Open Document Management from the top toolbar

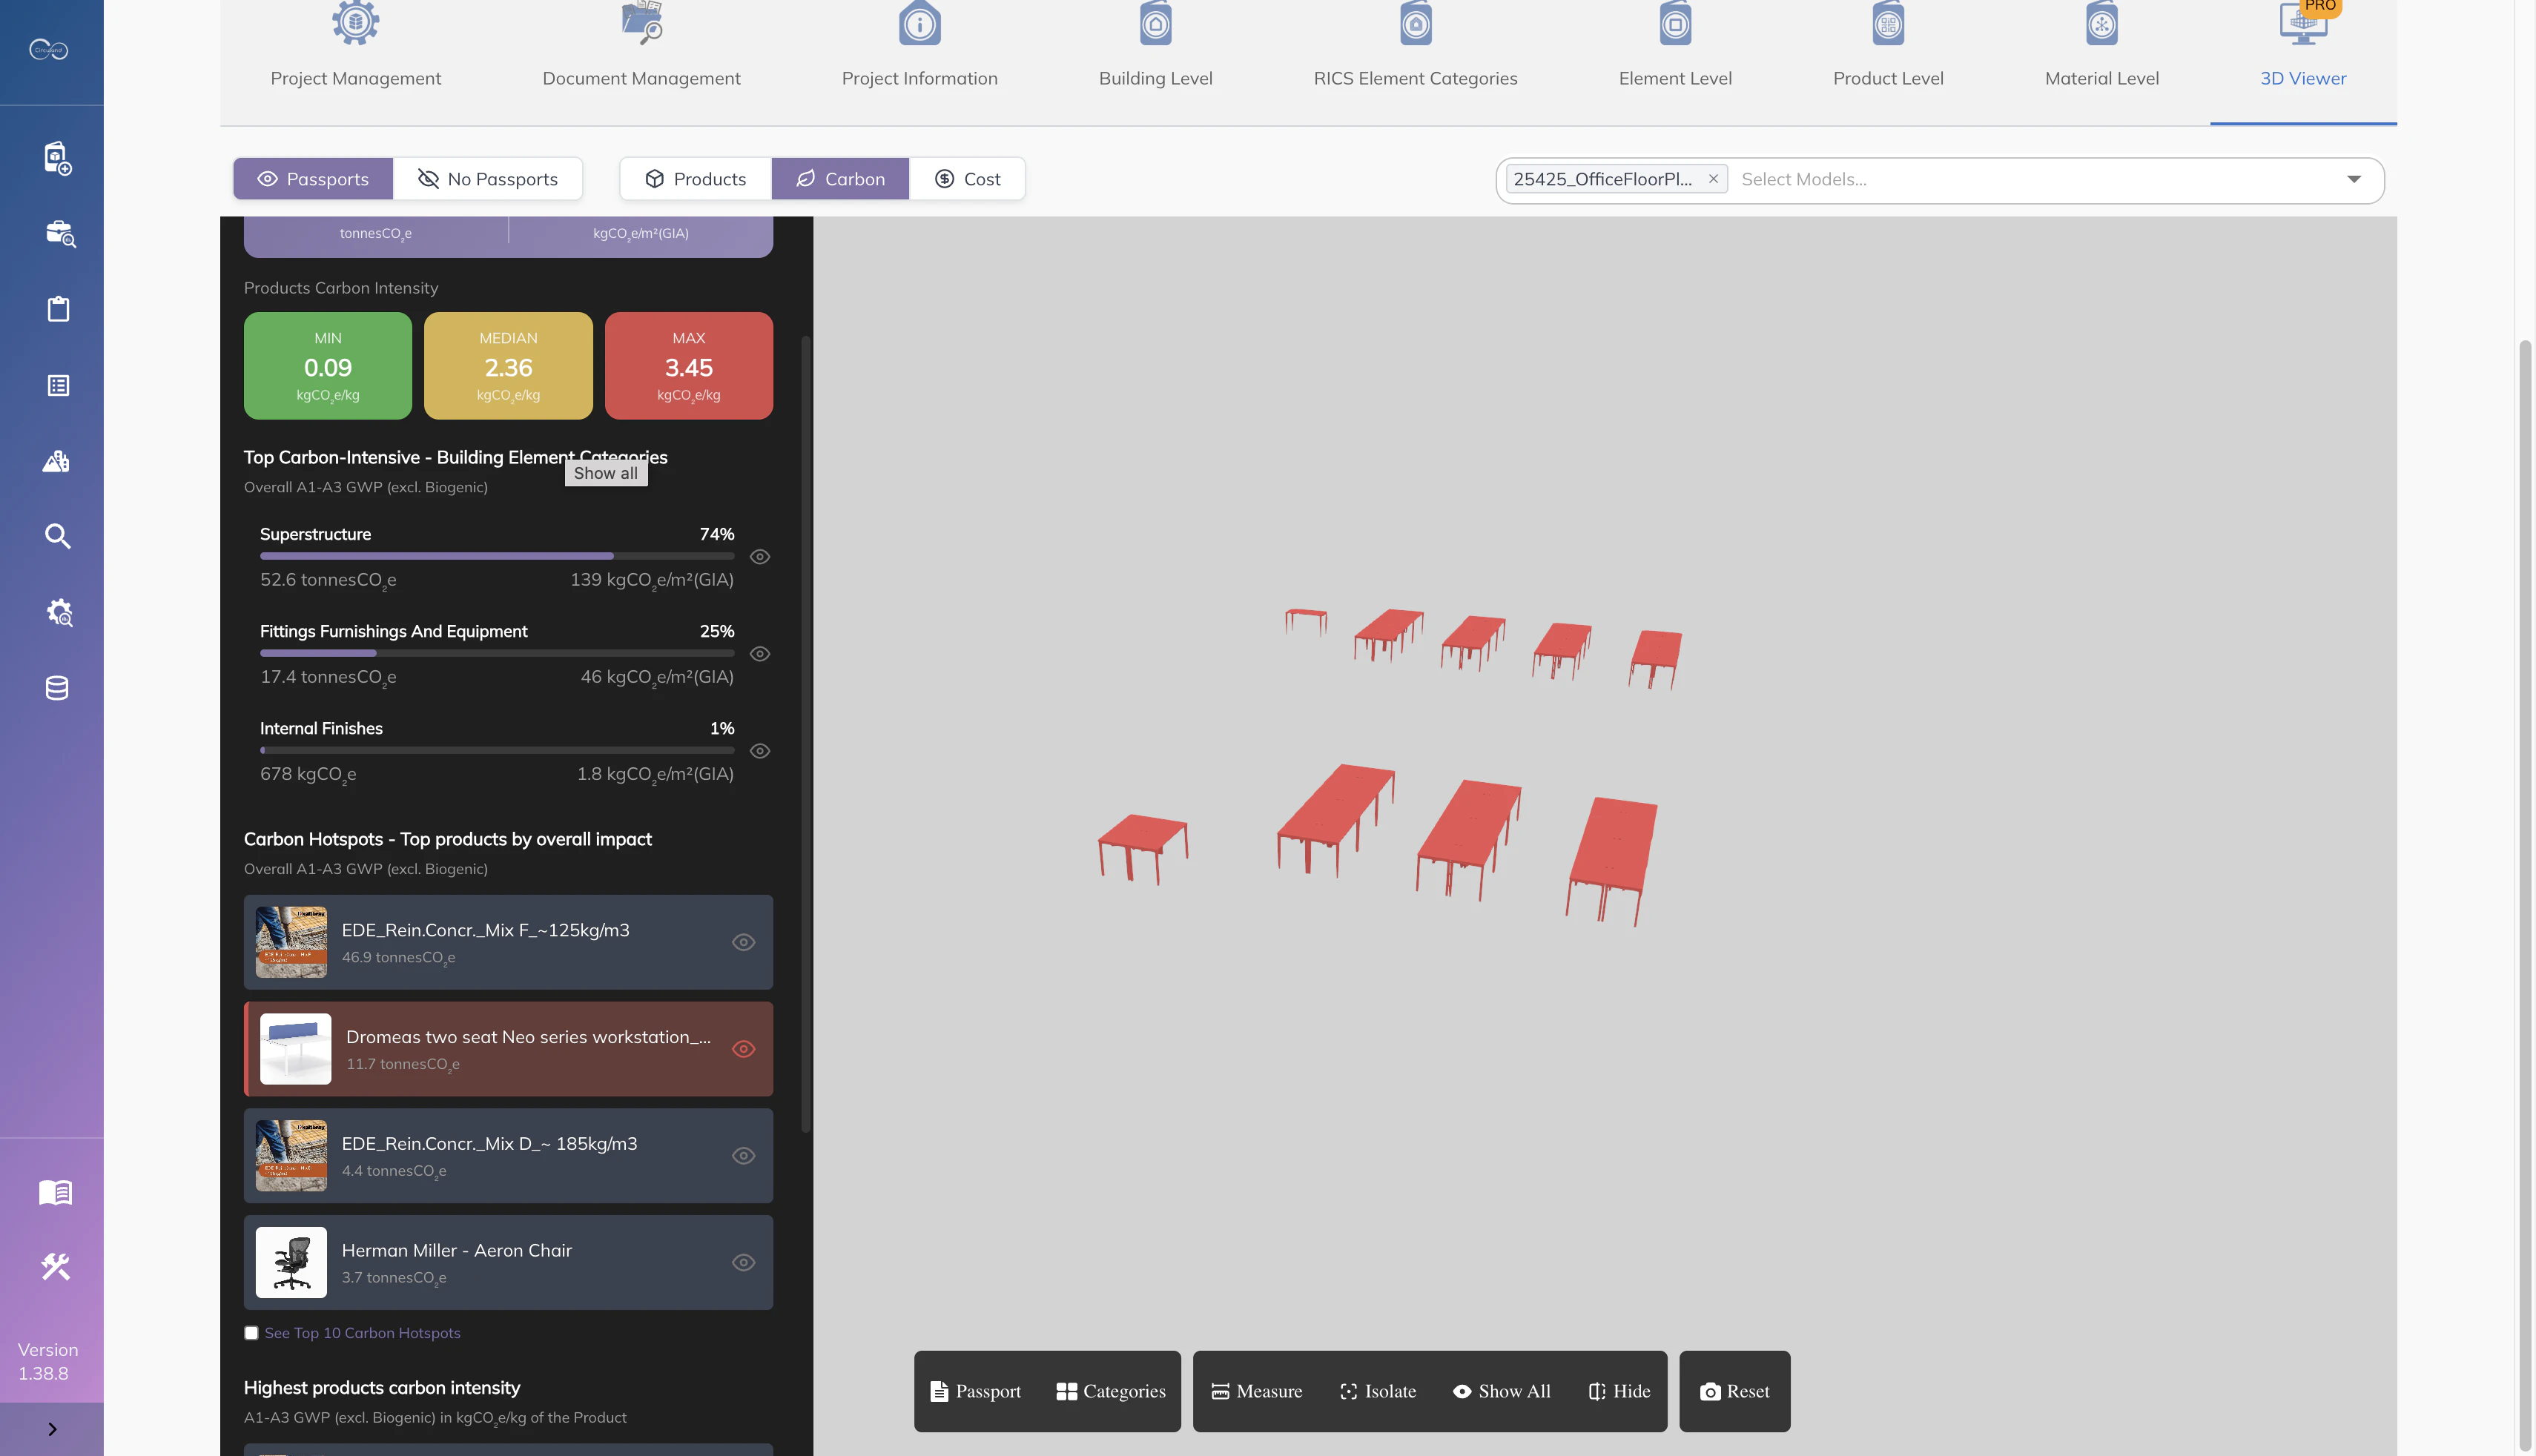(x=641, y=45)
